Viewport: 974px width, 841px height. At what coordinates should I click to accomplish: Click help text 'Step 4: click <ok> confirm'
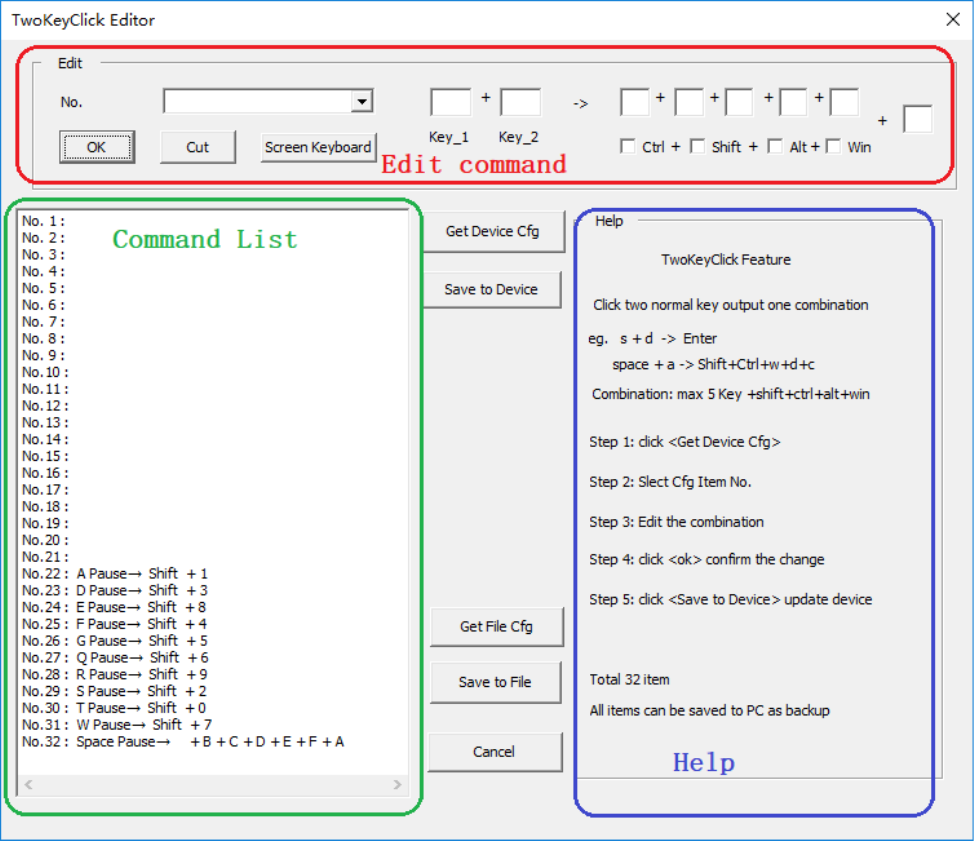706,560
